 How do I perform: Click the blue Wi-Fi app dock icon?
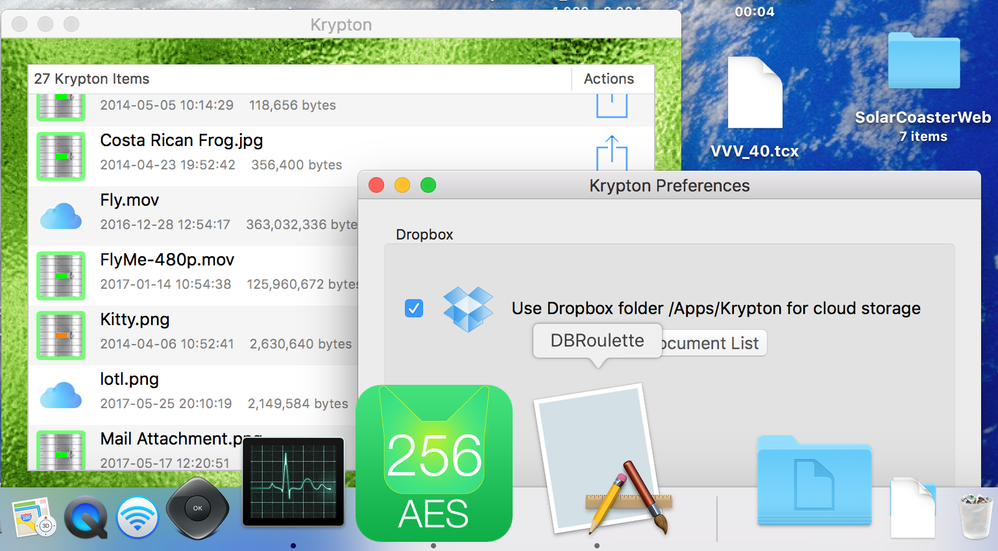(137, 517)
